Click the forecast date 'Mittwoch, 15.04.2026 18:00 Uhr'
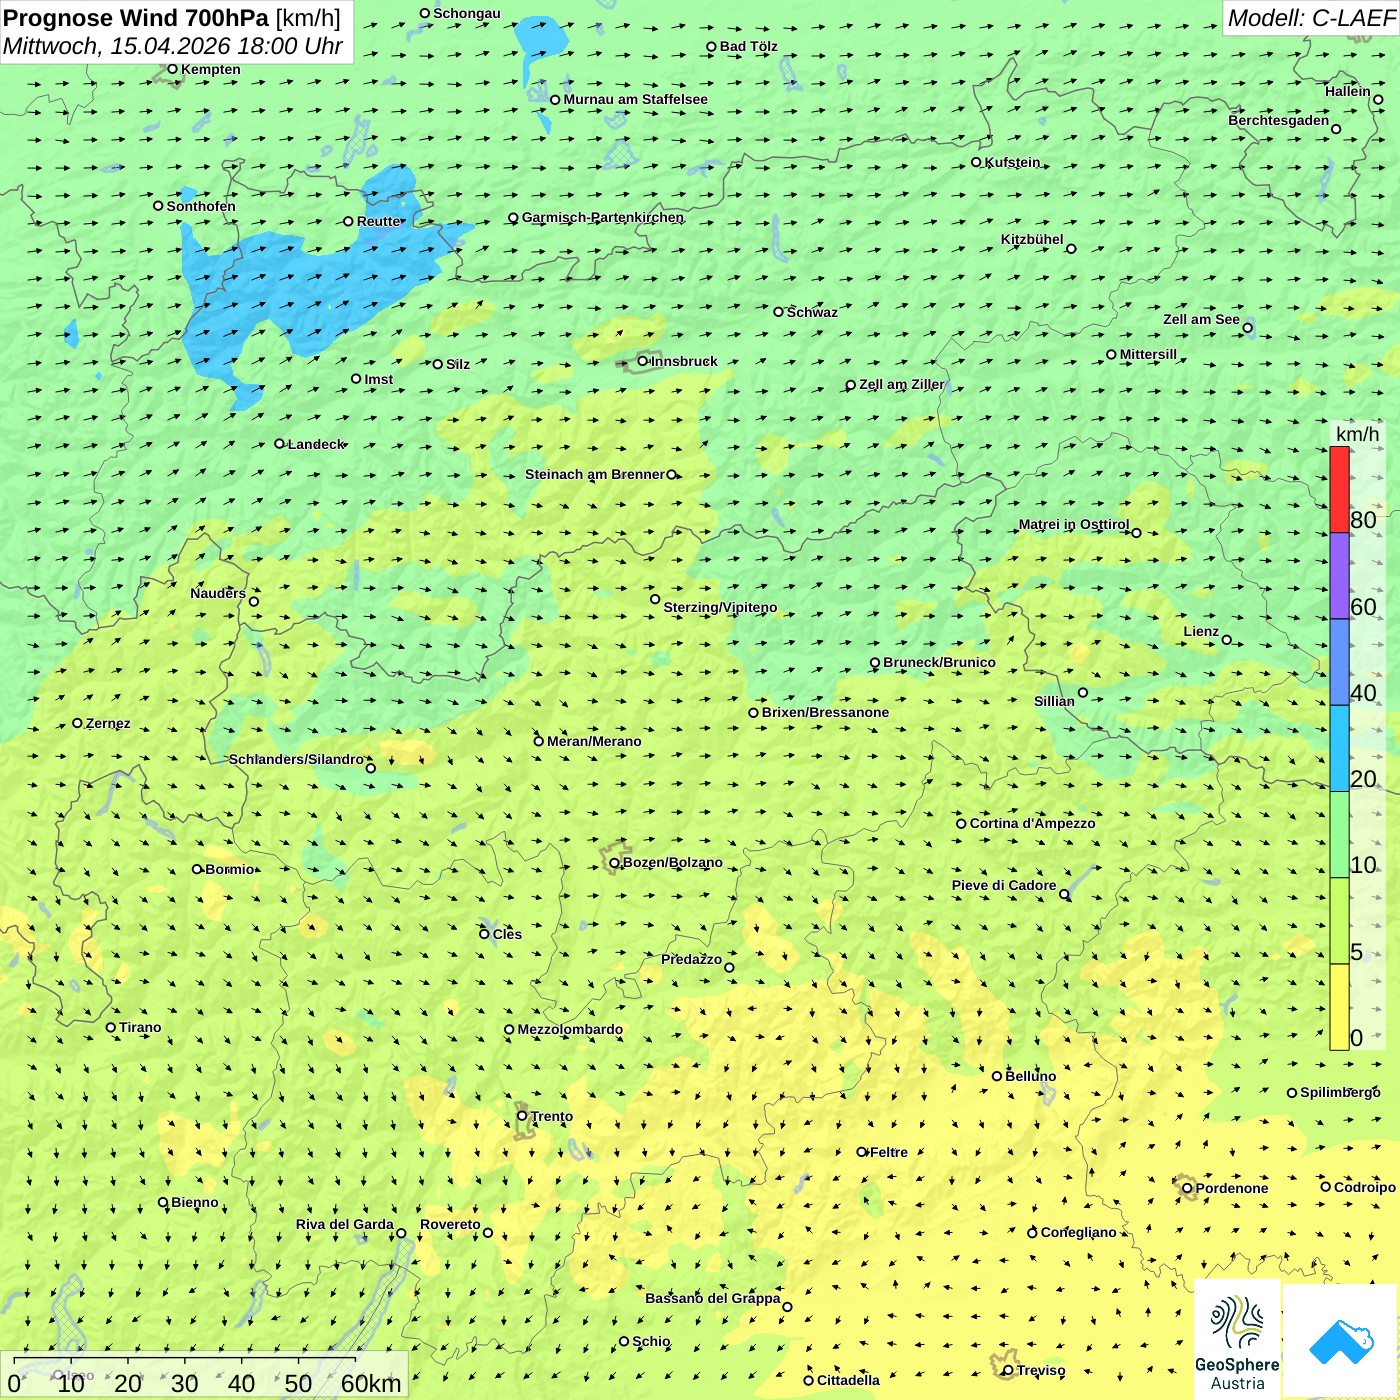The height and width of the screenshot is (1400, 1400). point(173,46)
